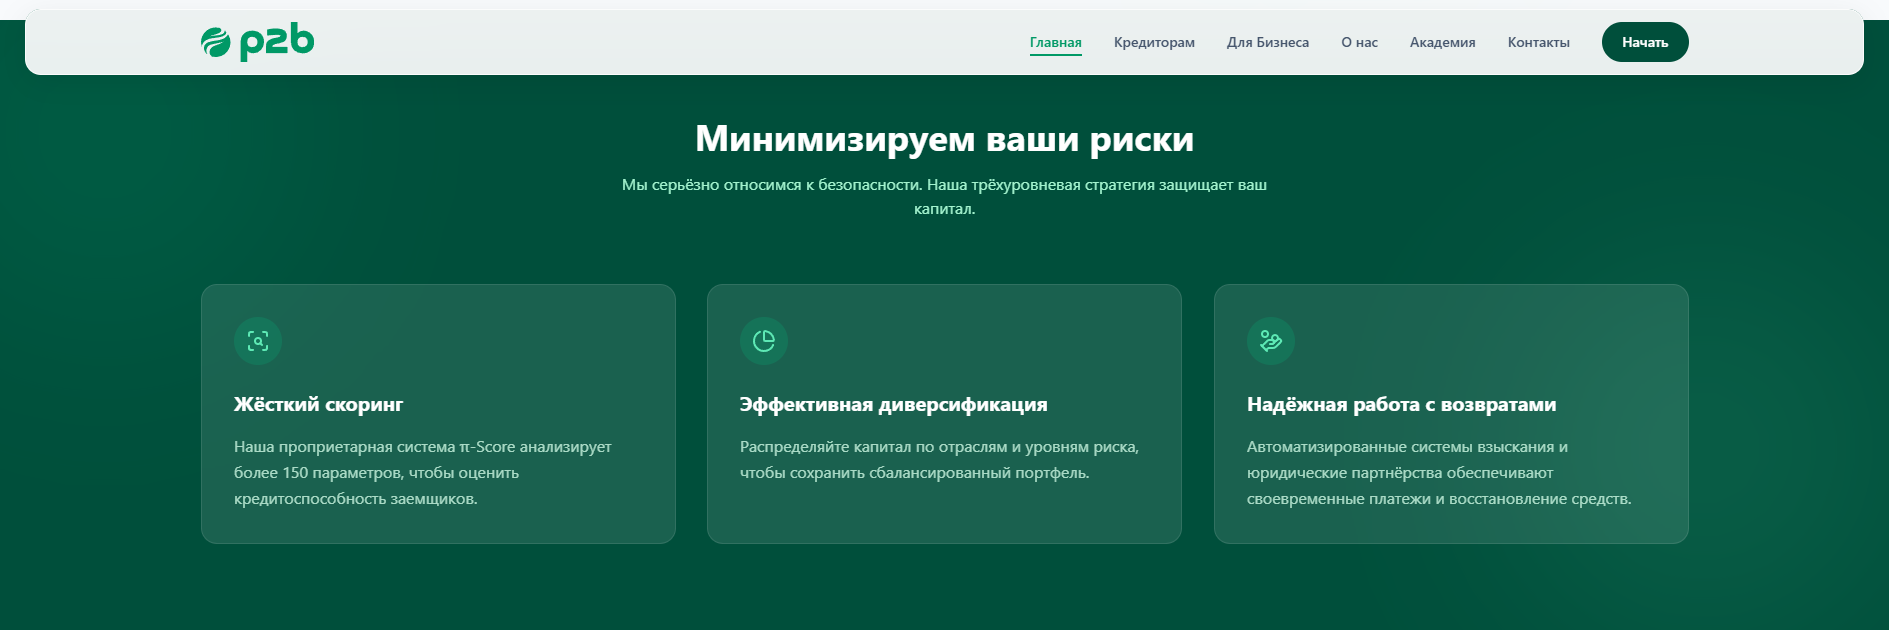The height and width of the screenshot is (630, 1889).
Task: Go to the Кредиторам page
Action: pyautogui.click(x=1154, y=42)
